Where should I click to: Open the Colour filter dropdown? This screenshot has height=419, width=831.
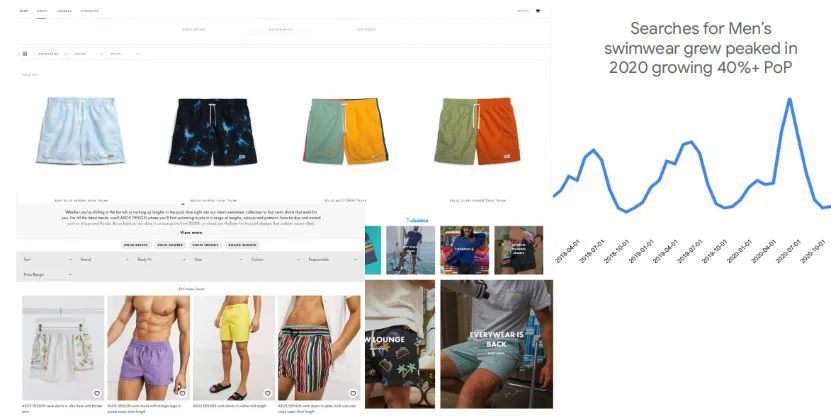(x=276, y=260)
